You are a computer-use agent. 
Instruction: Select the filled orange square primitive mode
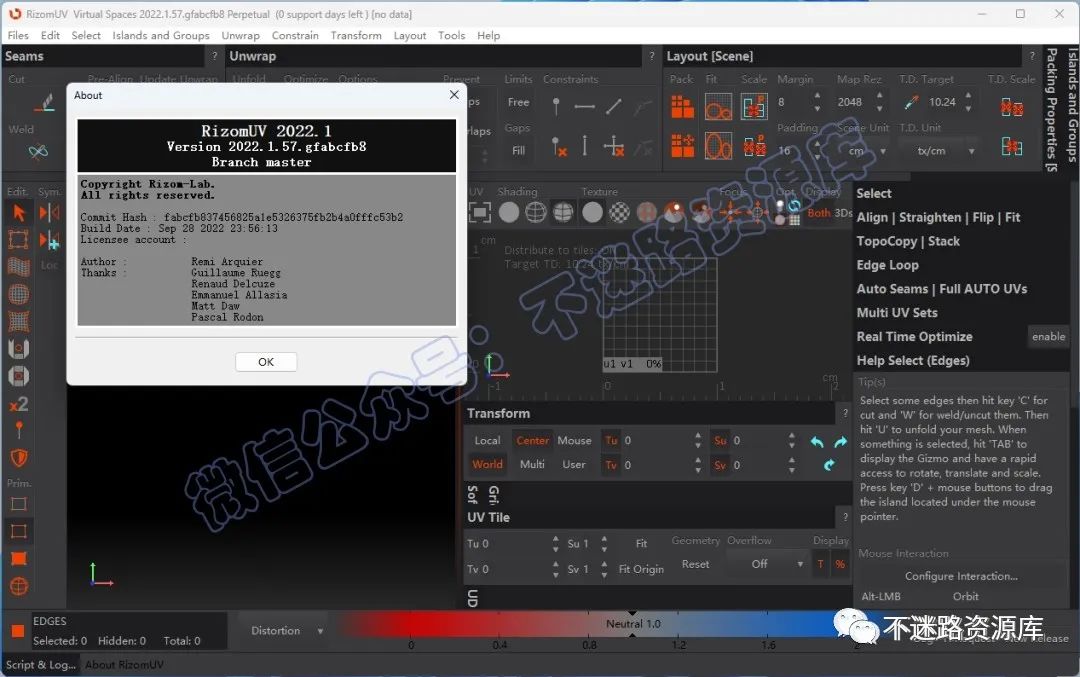click(x=19, y=559)
